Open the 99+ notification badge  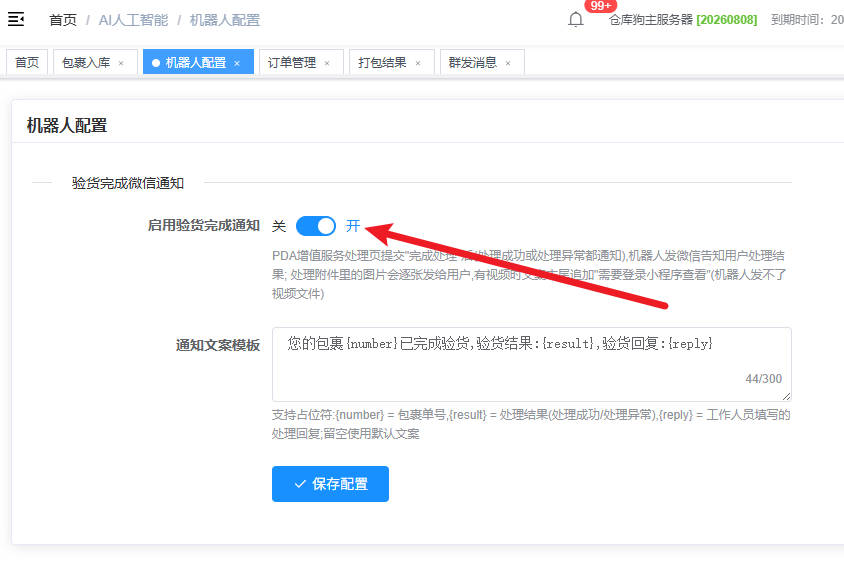[600, 6]
